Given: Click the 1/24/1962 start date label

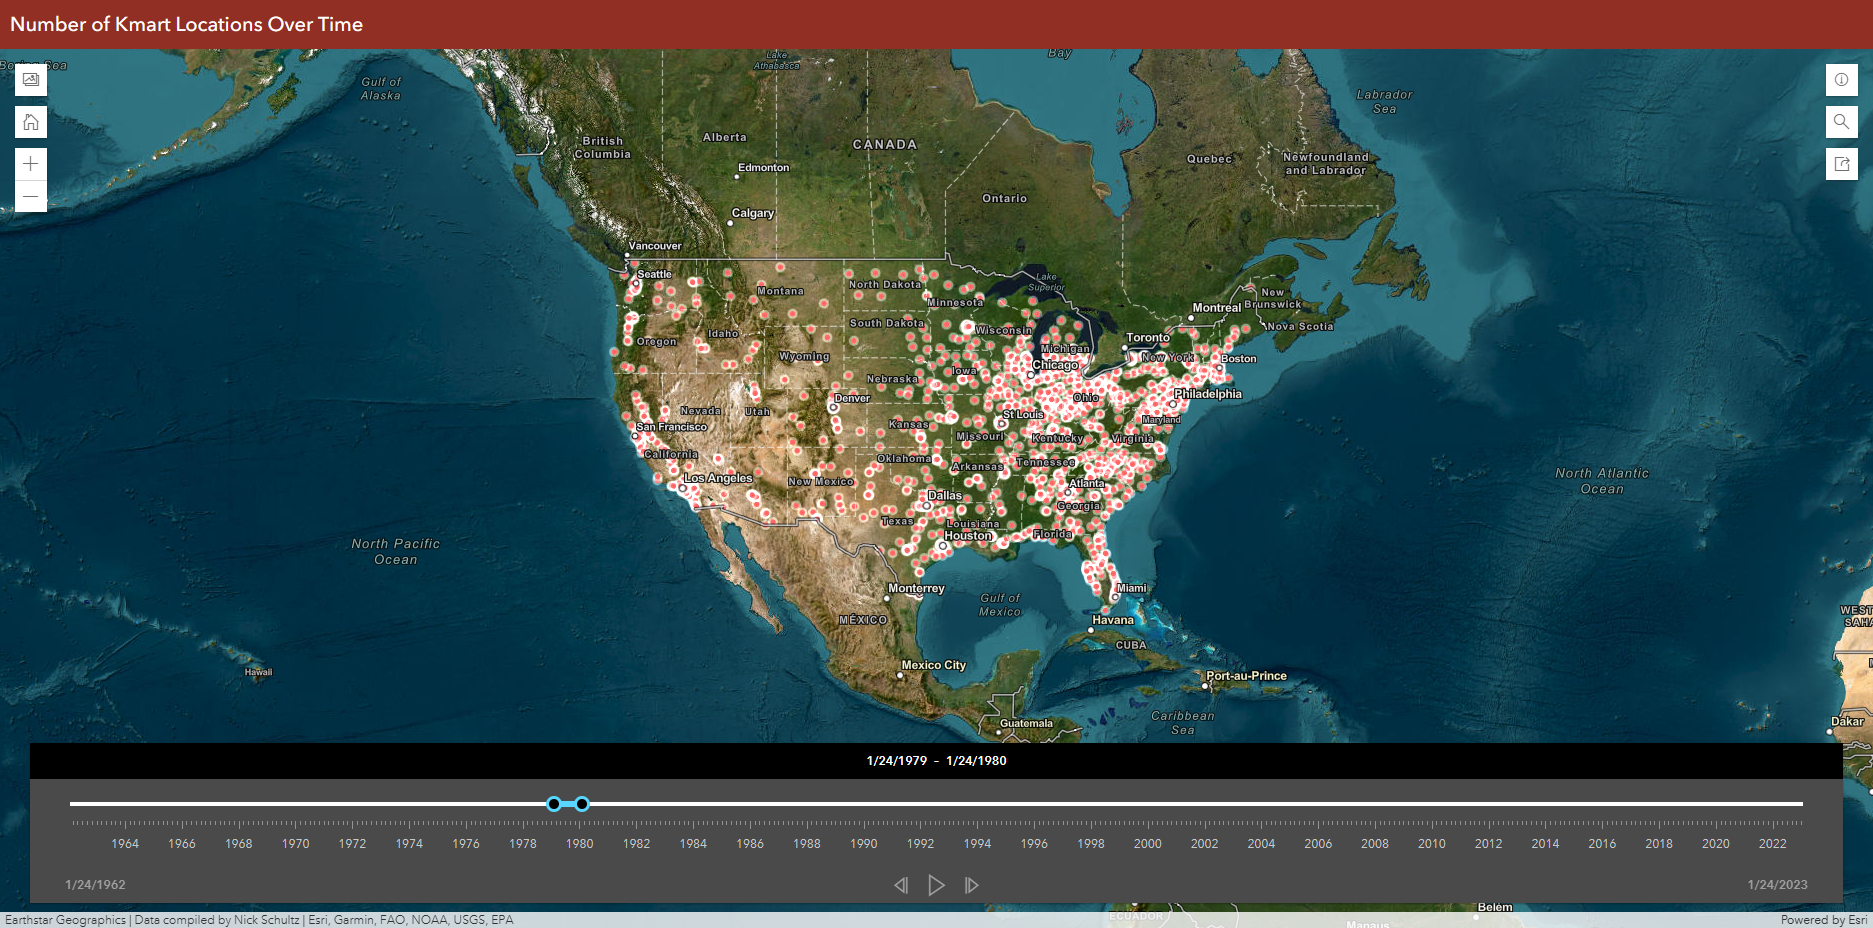Looking at the screenshot, I should click(95, 885).
